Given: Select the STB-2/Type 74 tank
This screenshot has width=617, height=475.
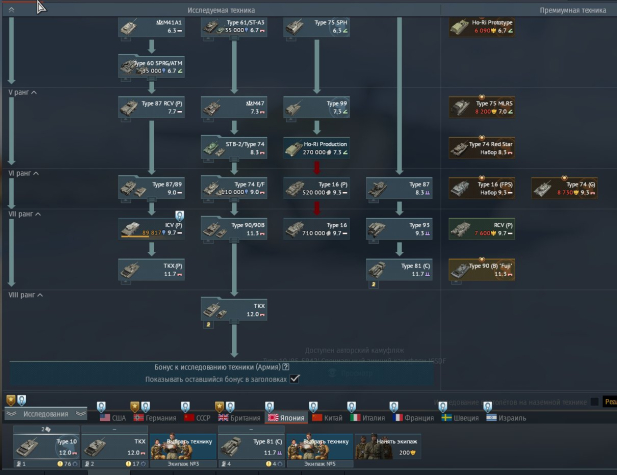Looking at the screenshot, I should 233,147.
